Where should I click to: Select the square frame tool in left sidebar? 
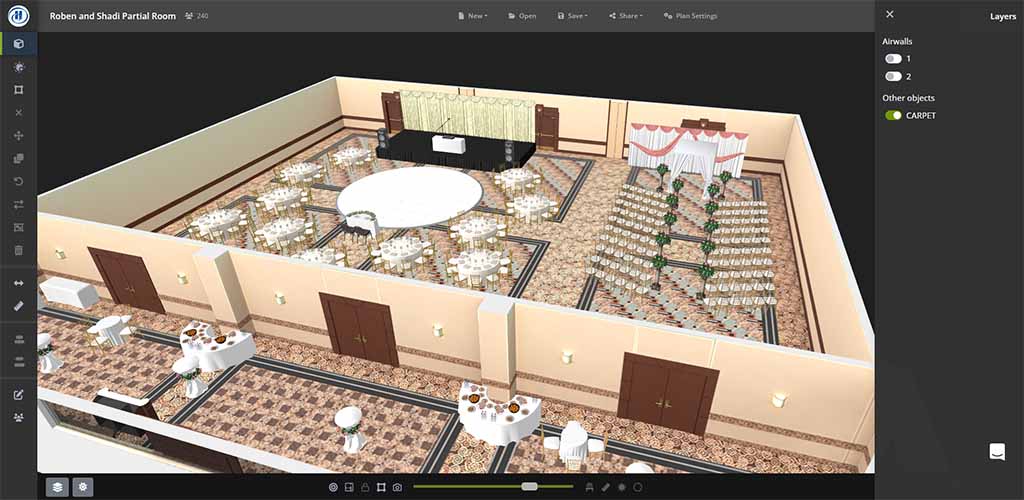click(x=18, y=89)
